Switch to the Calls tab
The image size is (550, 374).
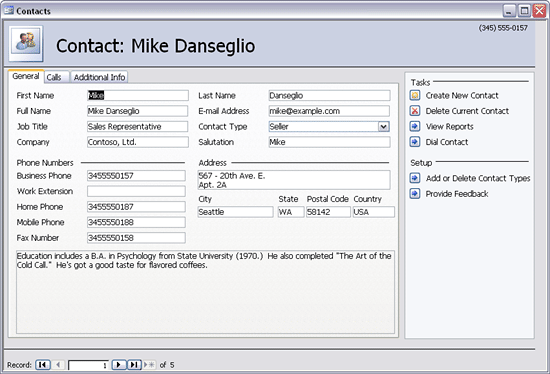(x=56, y=77)
